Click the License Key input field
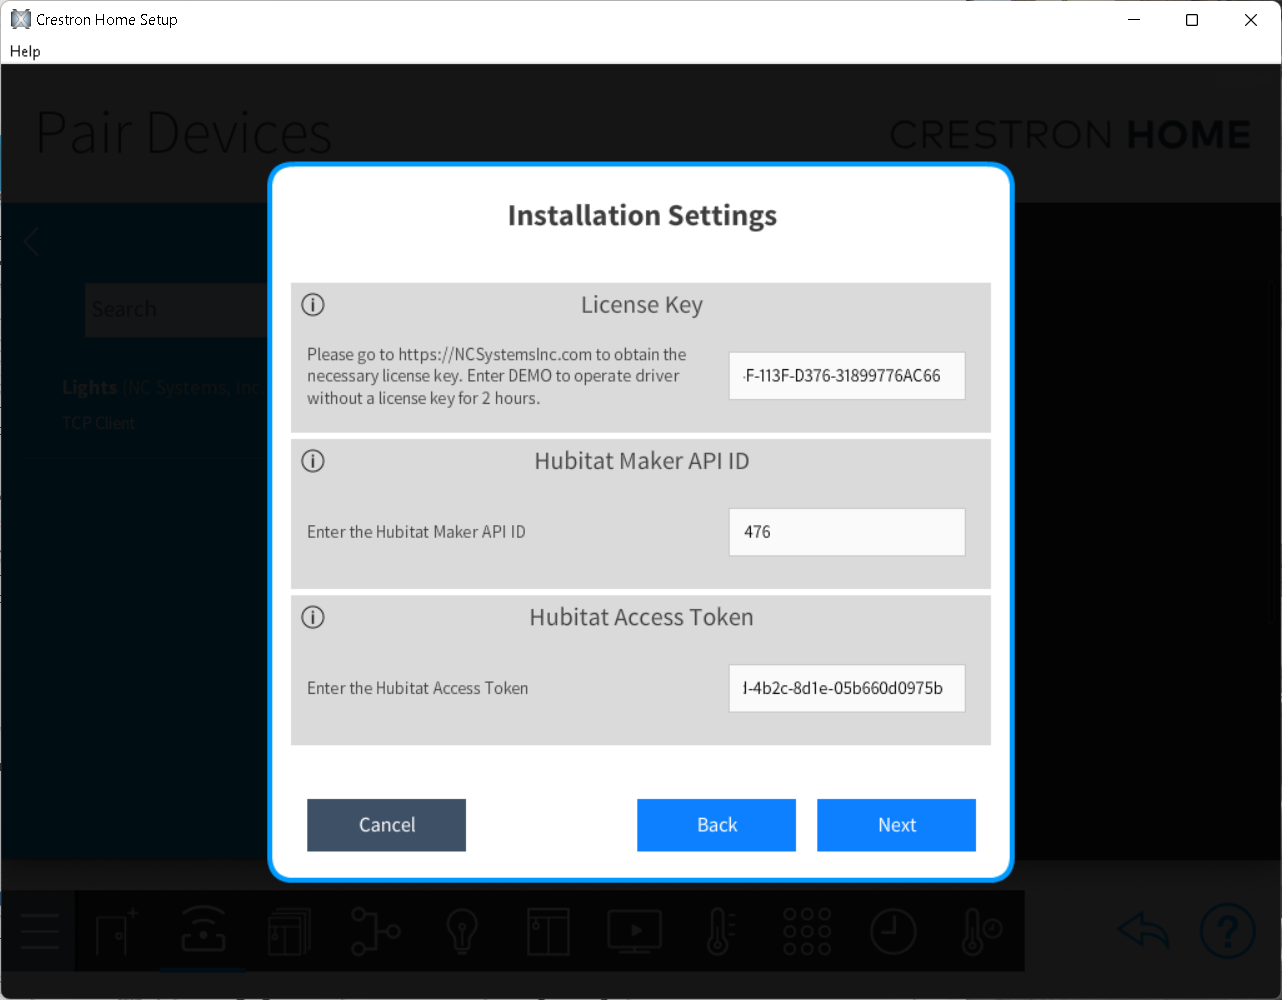This screenshot has height=1000, width=1282. point(846,376)
